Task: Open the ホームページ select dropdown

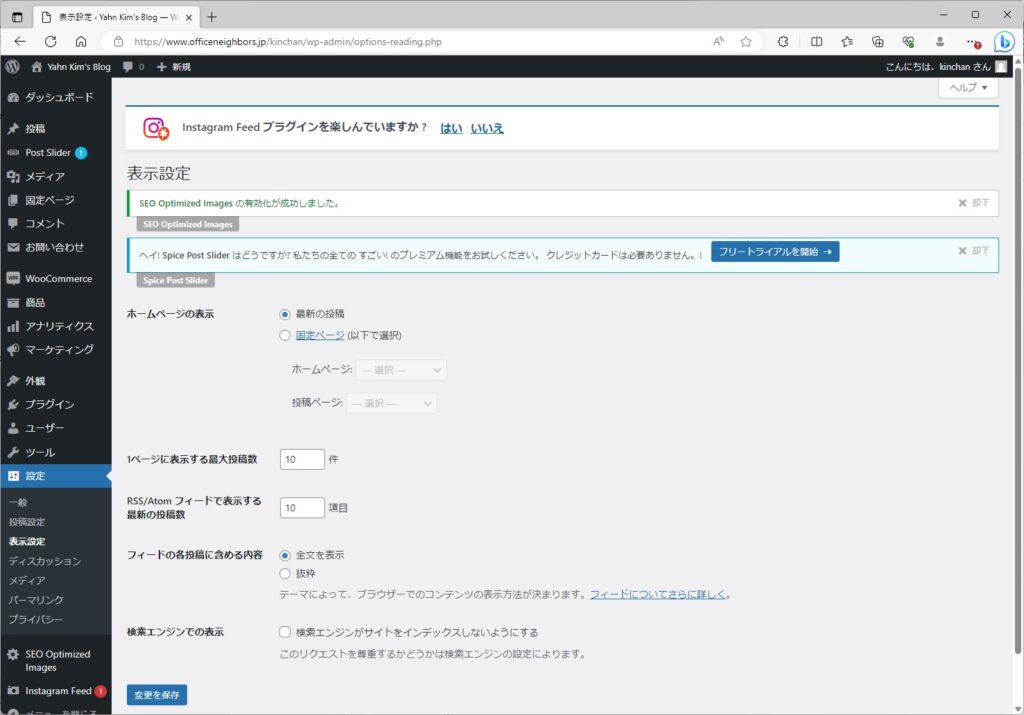Action: click(x=401, y=370)
